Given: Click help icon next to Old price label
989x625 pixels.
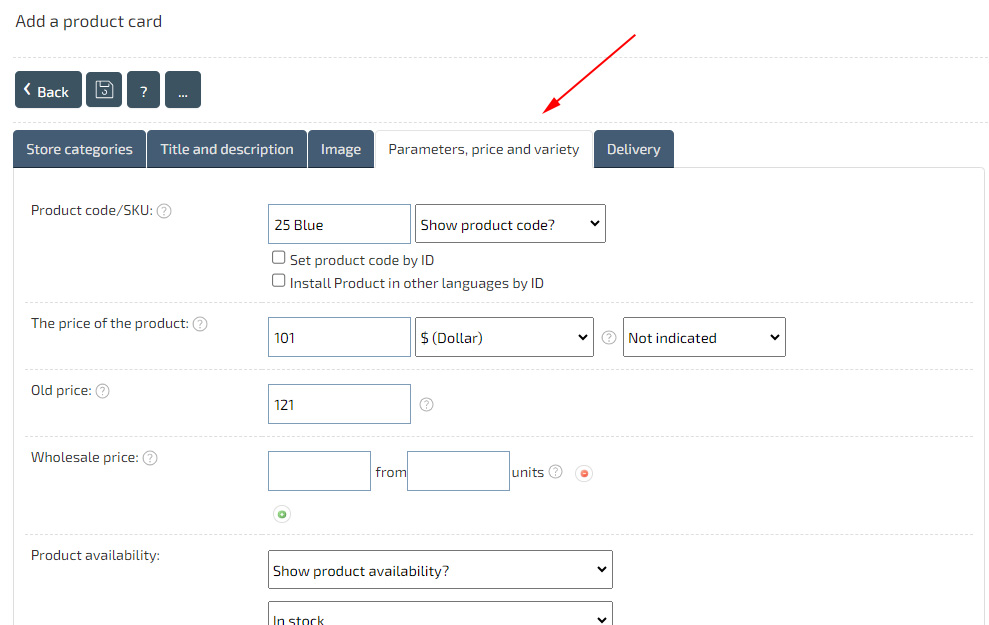Looking at the screenshot, I should pyautogui.click(x=102, y=391).
